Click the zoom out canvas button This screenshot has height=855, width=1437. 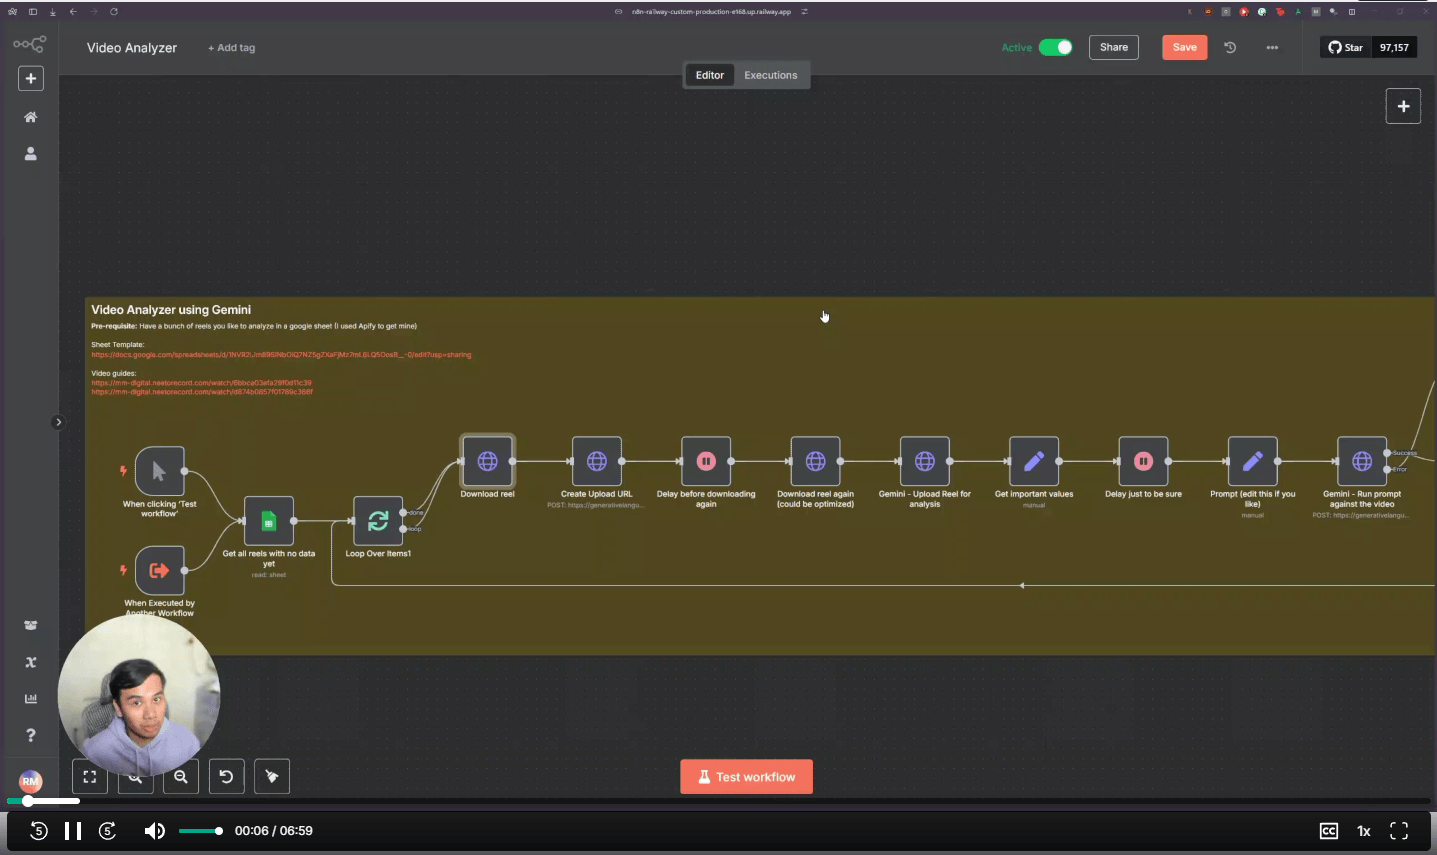point(181,776)
